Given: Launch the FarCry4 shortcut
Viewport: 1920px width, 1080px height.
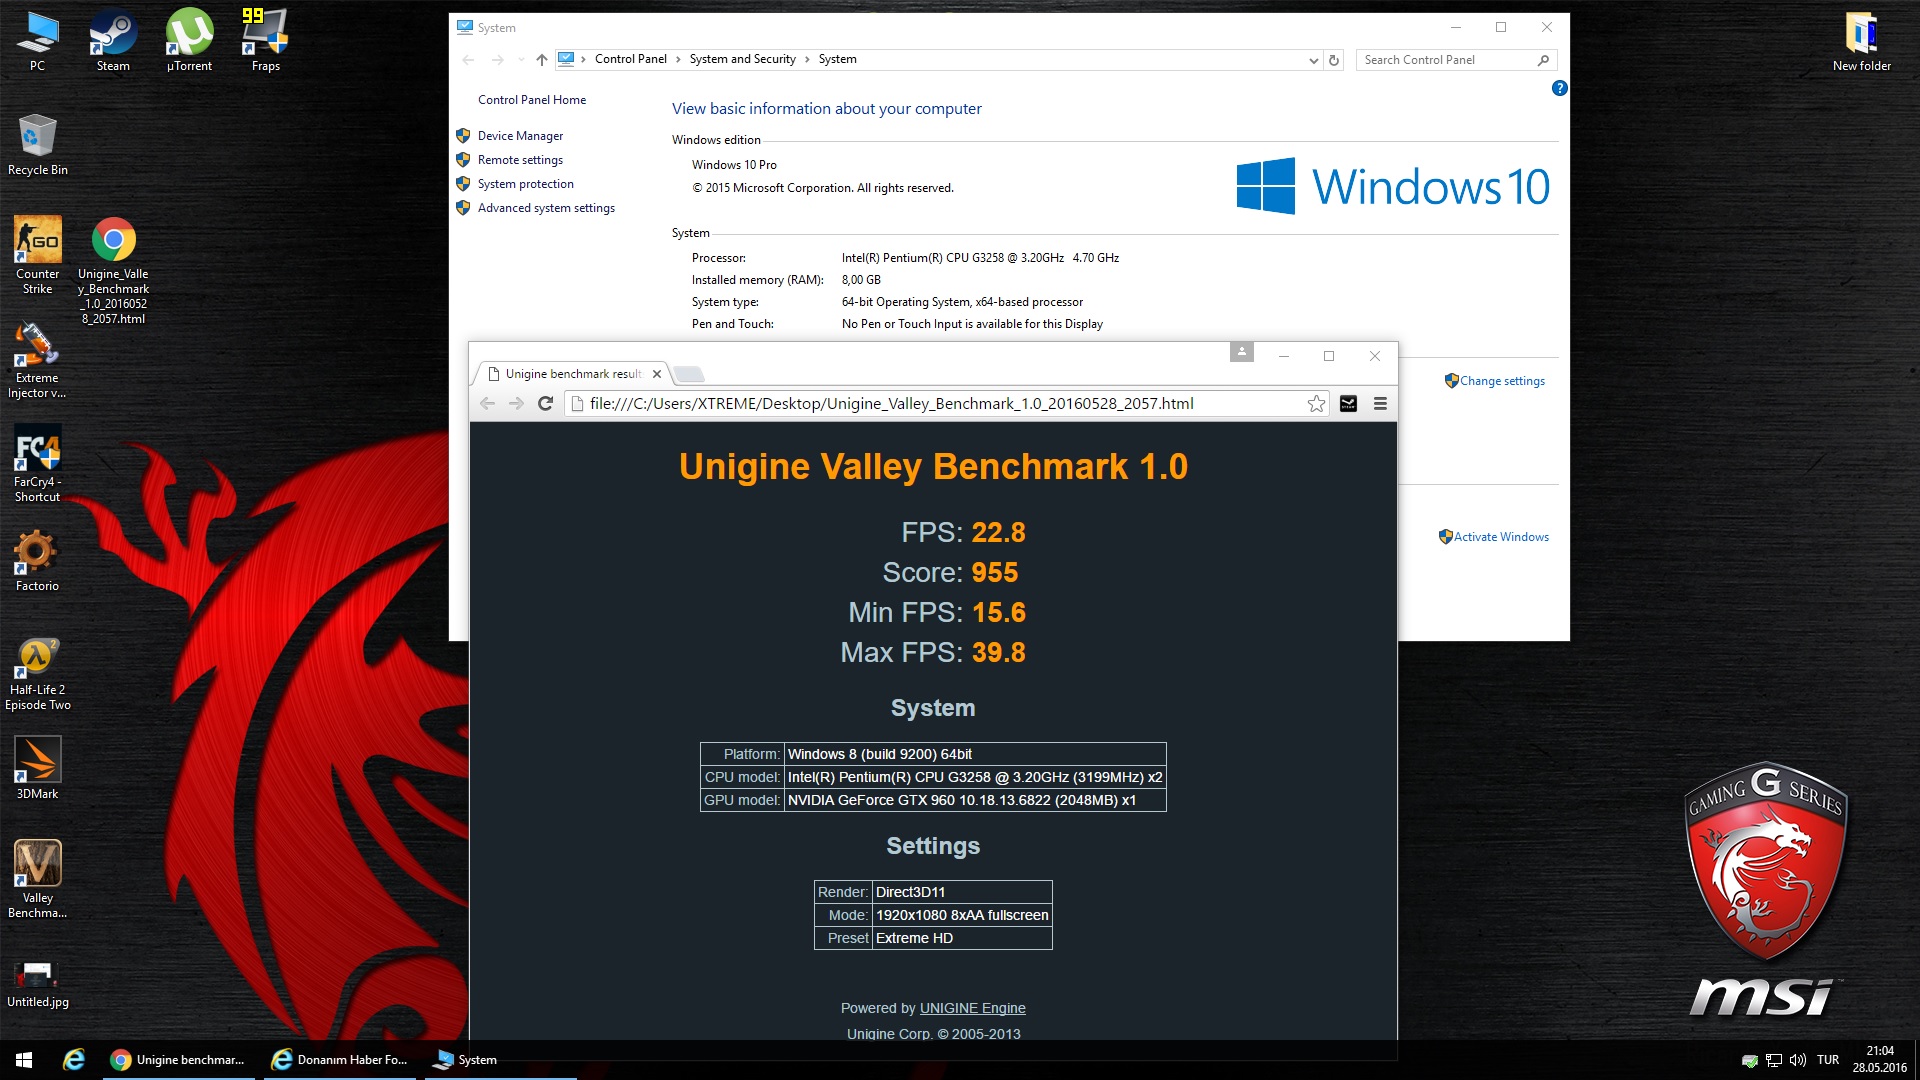Looking at the screenshot, I should 37,464.
